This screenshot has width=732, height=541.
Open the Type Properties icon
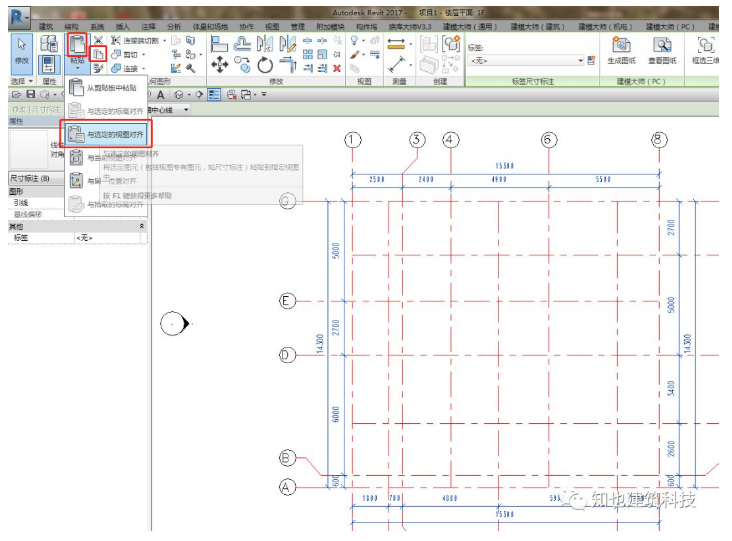(49, 44)
